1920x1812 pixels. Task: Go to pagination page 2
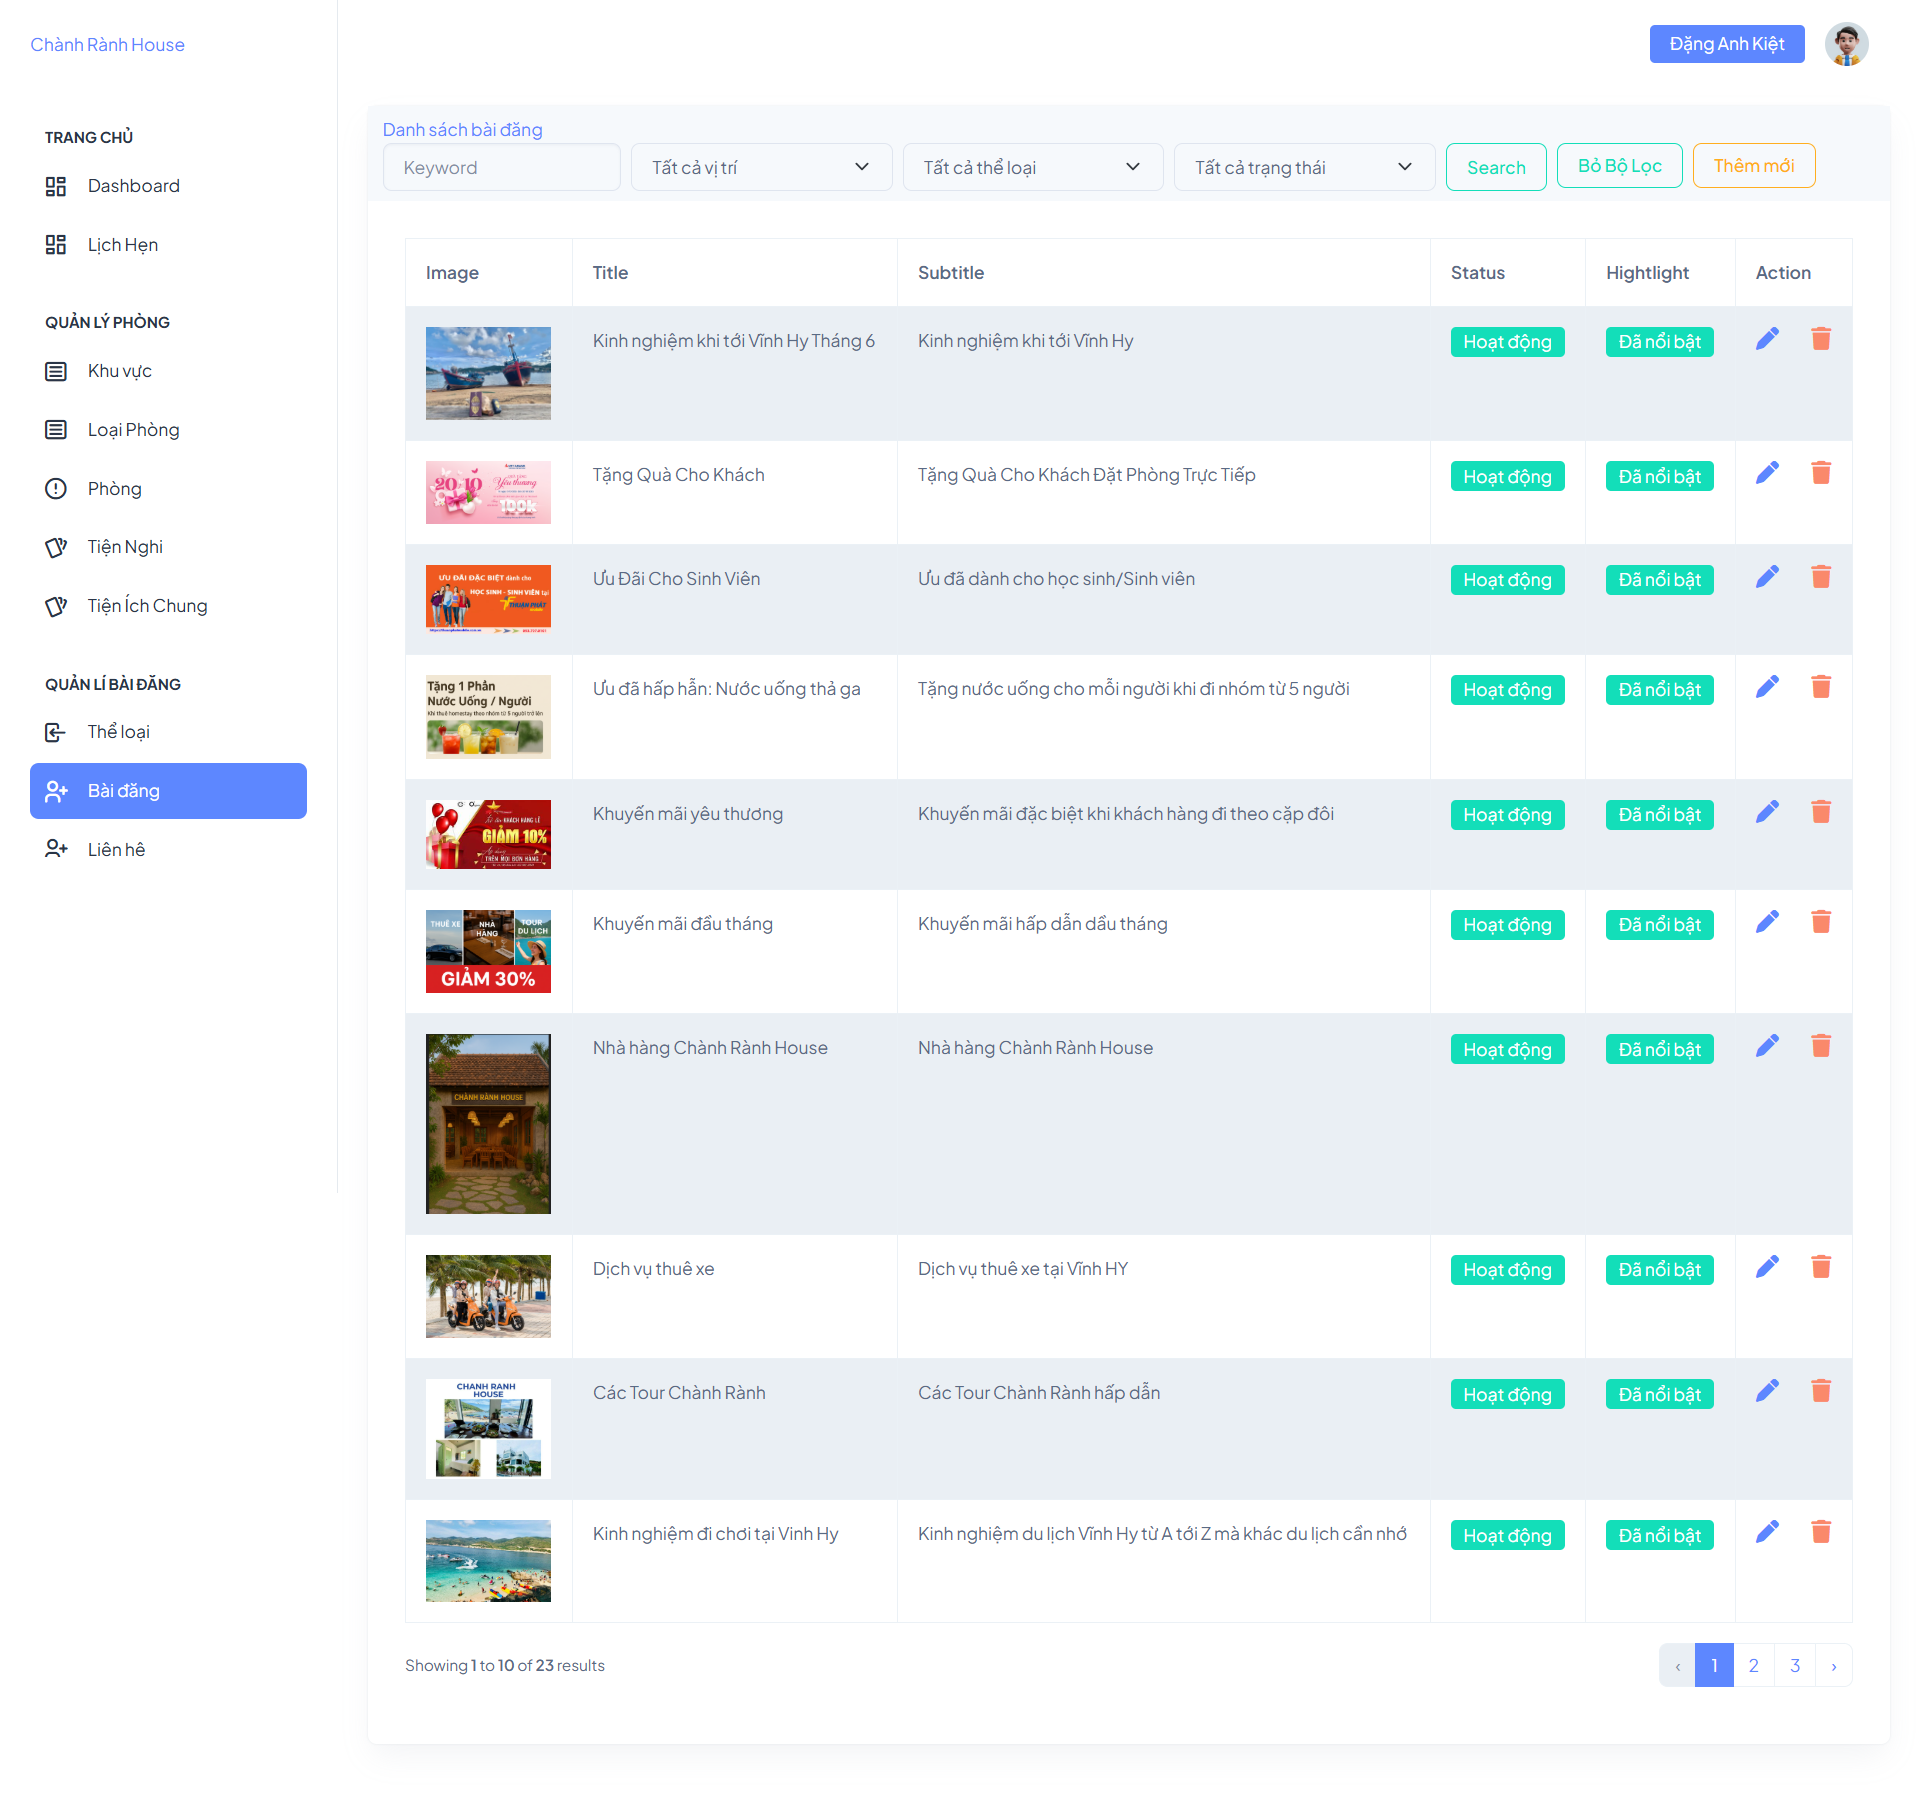pos(1754,1666)
